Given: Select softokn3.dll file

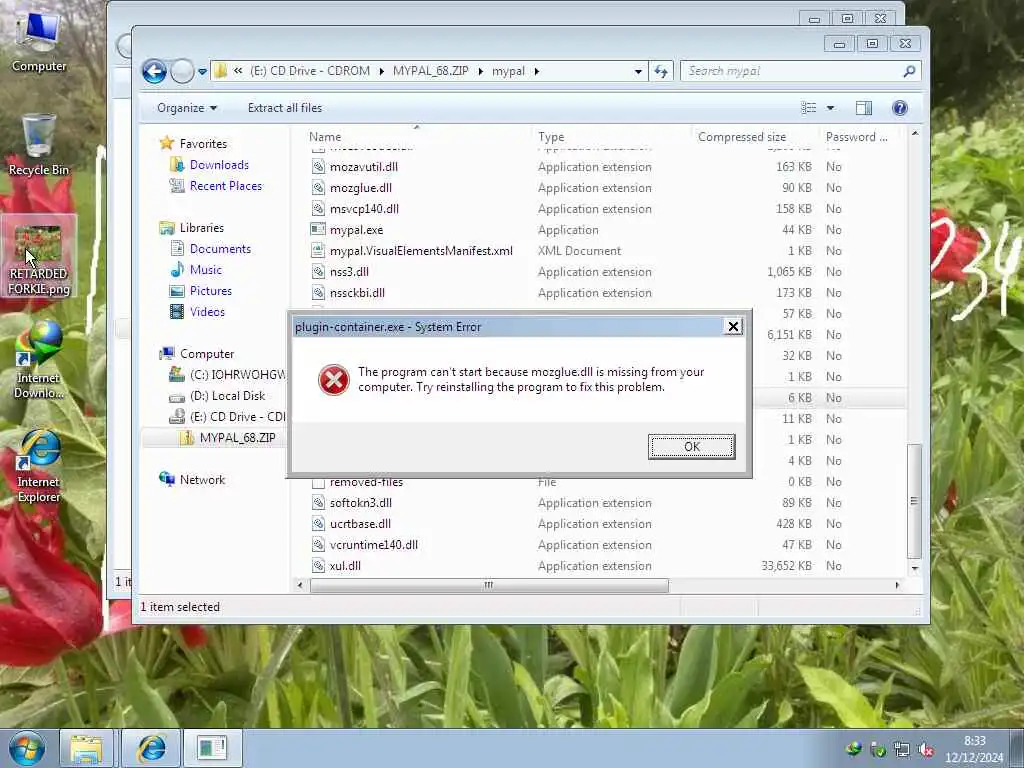Looking at the screenshot, I should click(360, 503).
